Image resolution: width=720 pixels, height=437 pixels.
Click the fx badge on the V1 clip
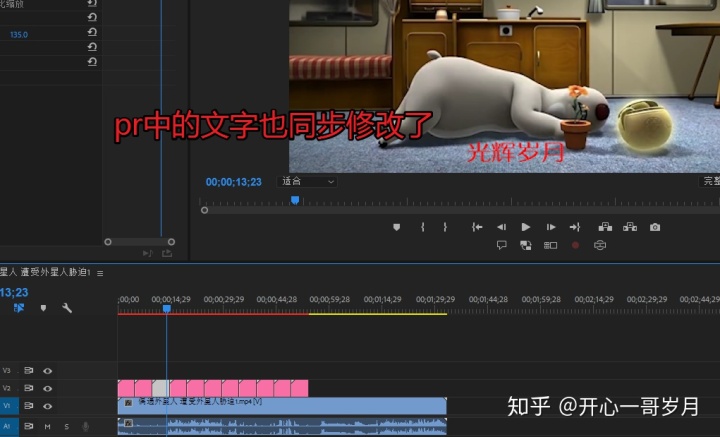point(129,403)
